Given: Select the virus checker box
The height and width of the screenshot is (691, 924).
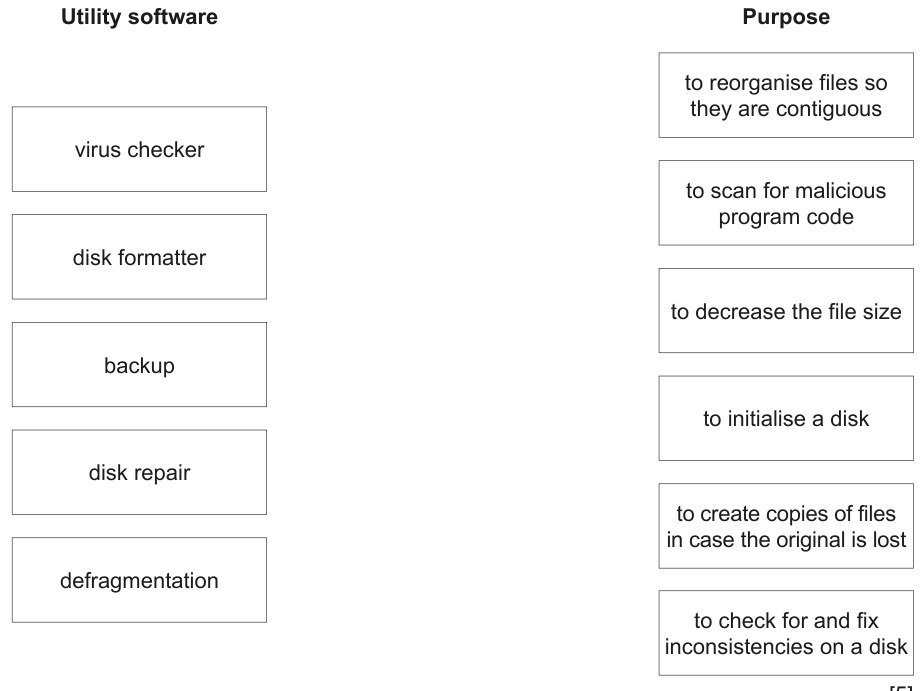Looking at the screenshot, I should coord(139,149).
